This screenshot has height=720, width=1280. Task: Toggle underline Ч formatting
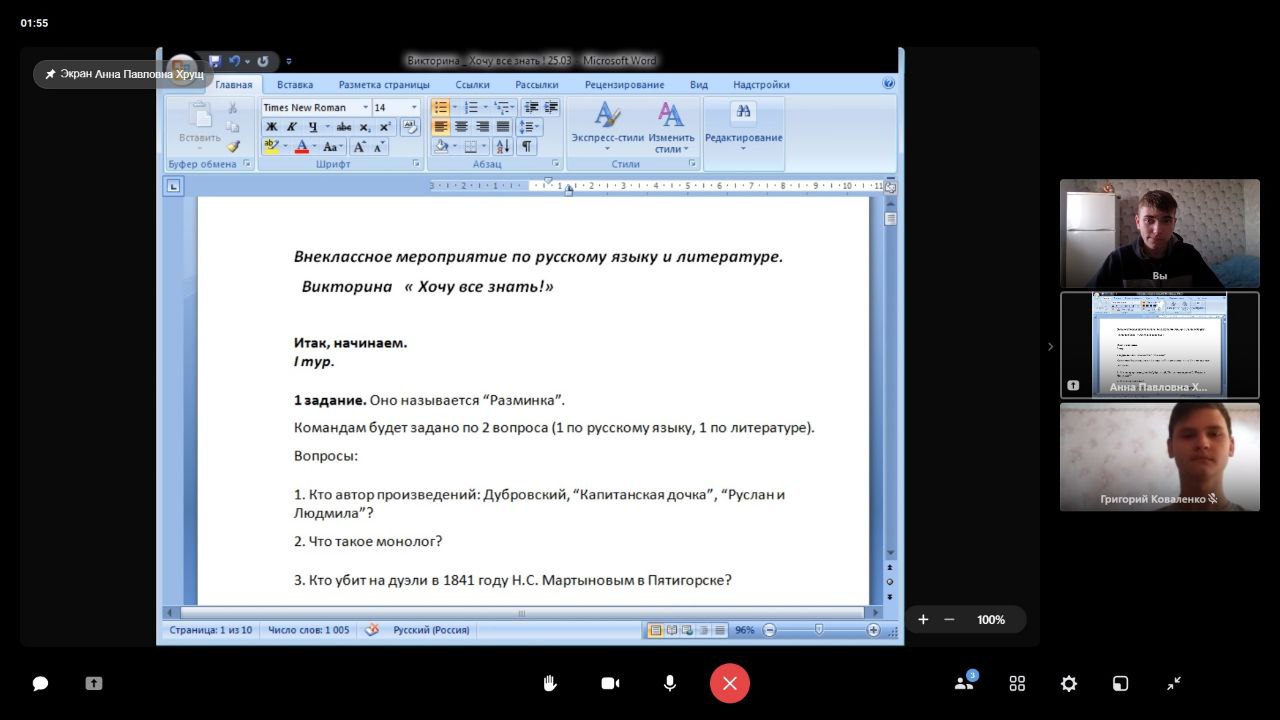click(x=313, y=127)
